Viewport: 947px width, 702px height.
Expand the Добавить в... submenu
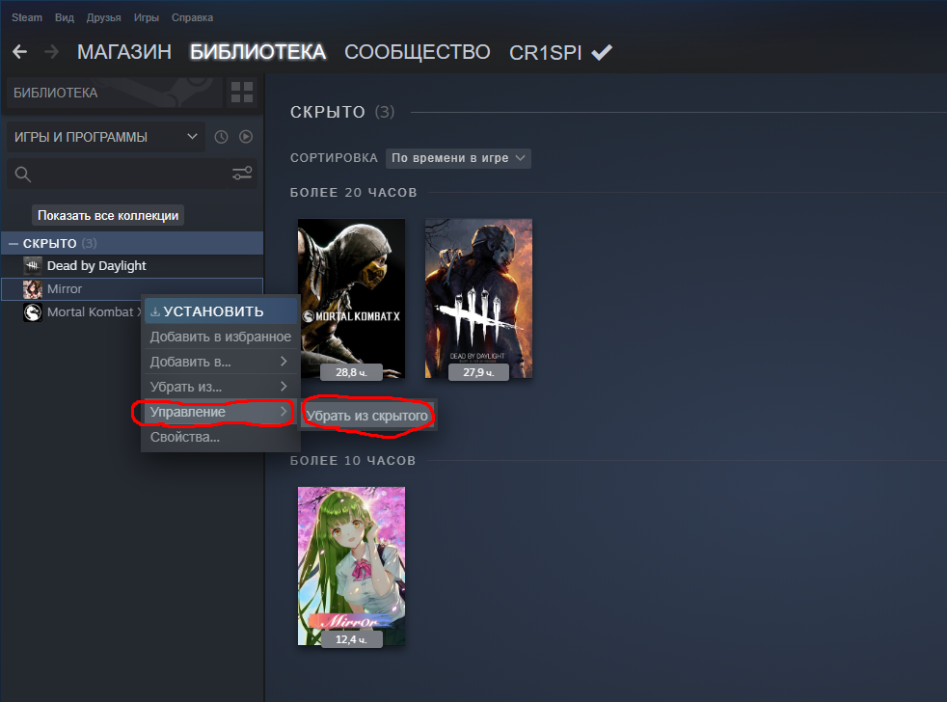[x=220, y=362]
